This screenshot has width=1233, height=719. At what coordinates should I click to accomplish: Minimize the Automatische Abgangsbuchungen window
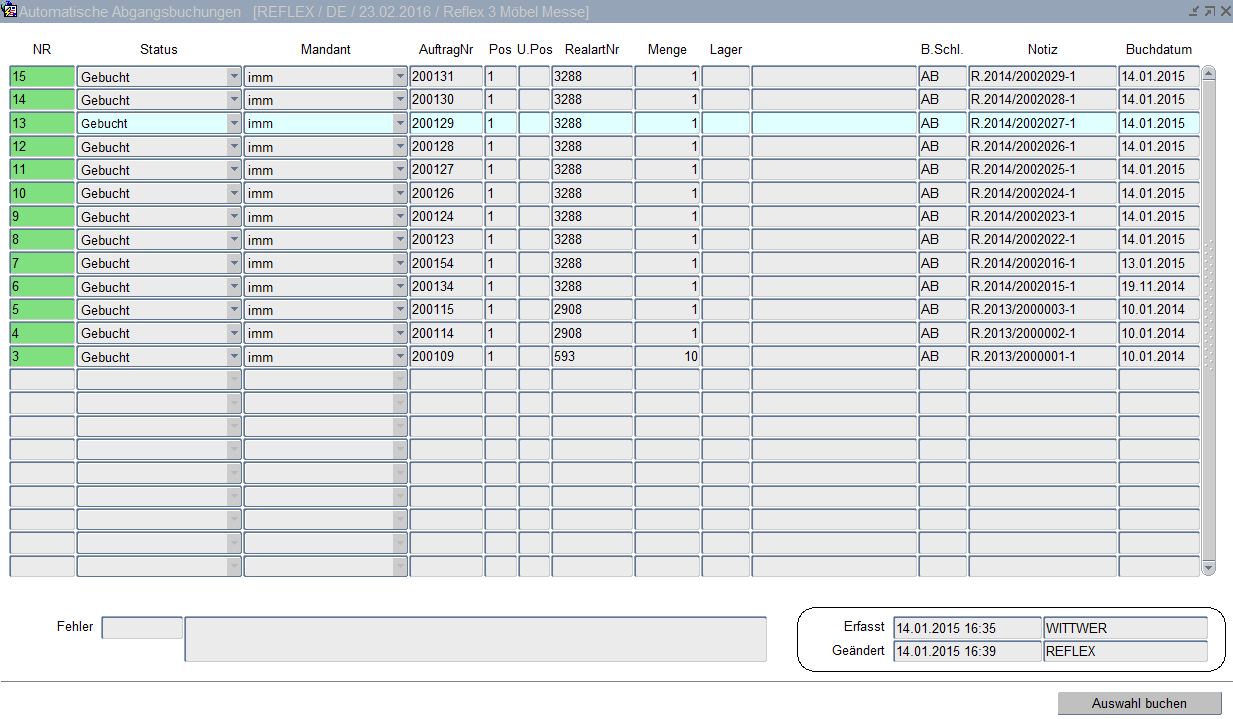pos(1193,11)
